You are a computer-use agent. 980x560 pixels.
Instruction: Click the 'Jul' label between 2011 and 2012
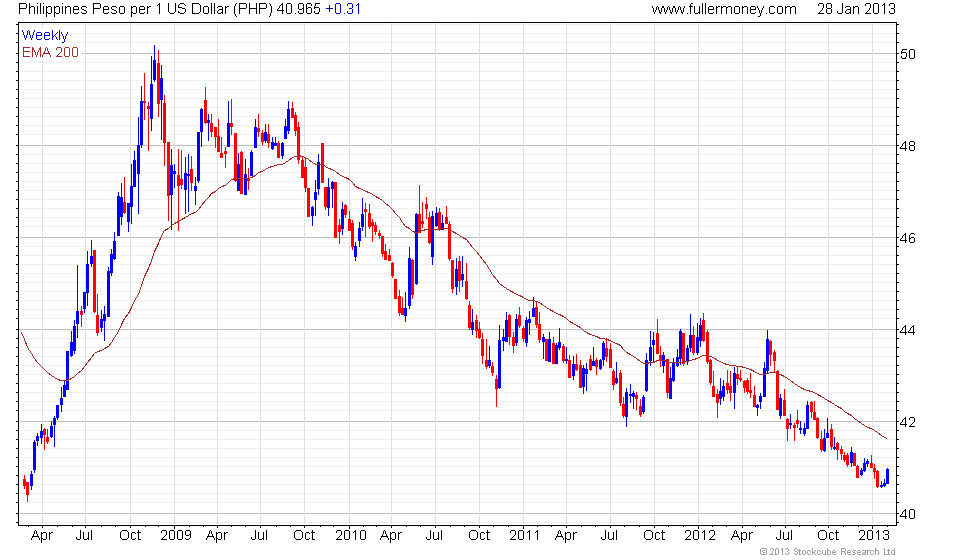609,536
